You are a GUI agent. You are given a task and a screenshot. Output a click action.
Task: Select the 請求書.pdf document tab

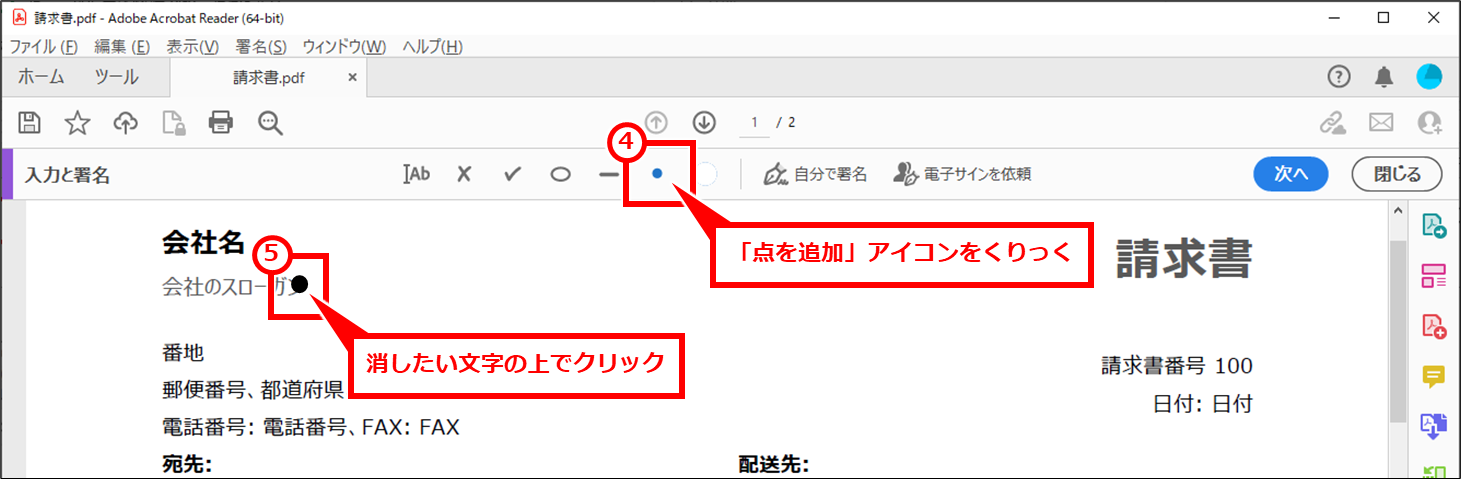[268, 77]
